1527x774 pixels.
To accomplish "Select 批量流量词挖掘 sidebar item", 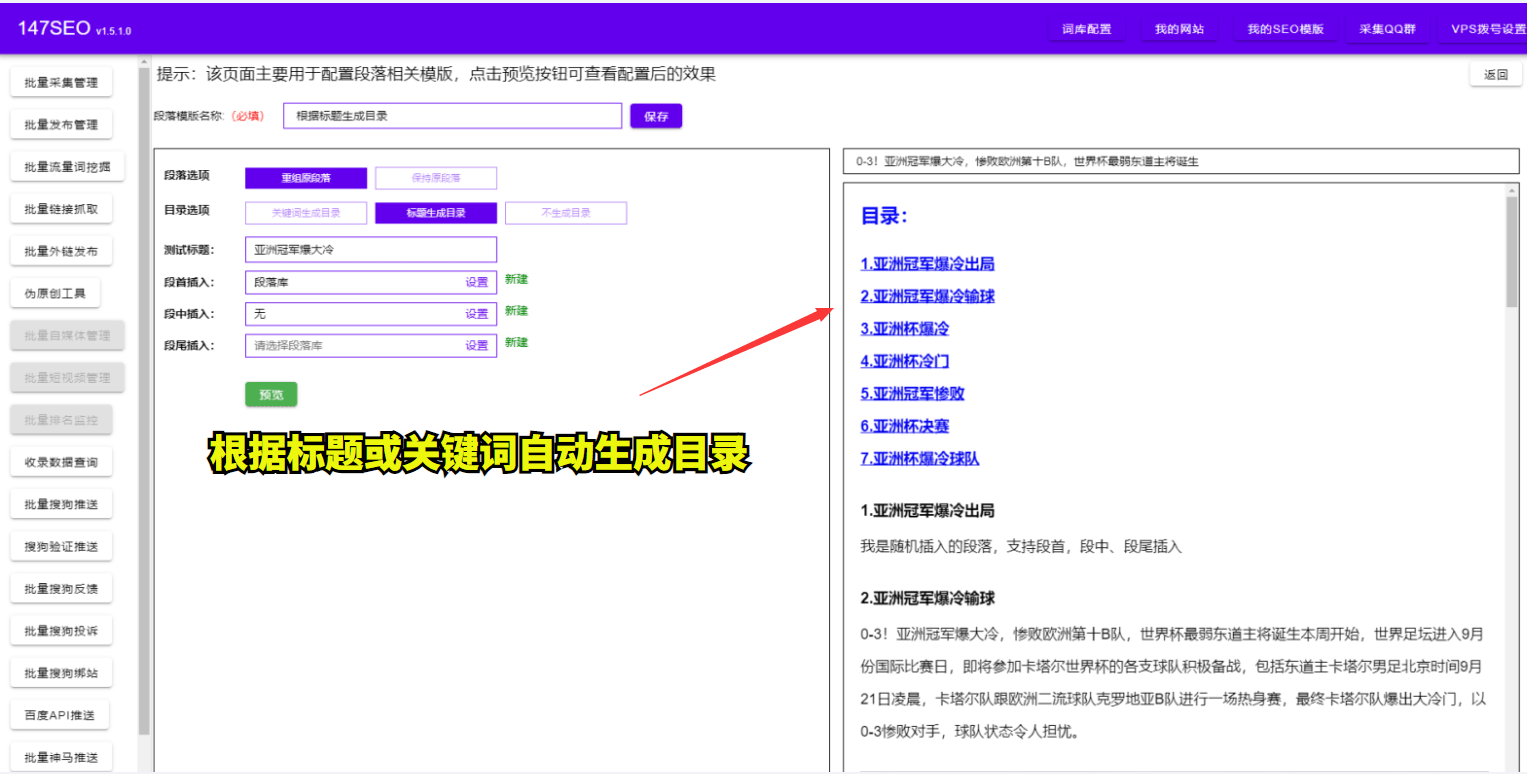I will click(x=67, y=167).
